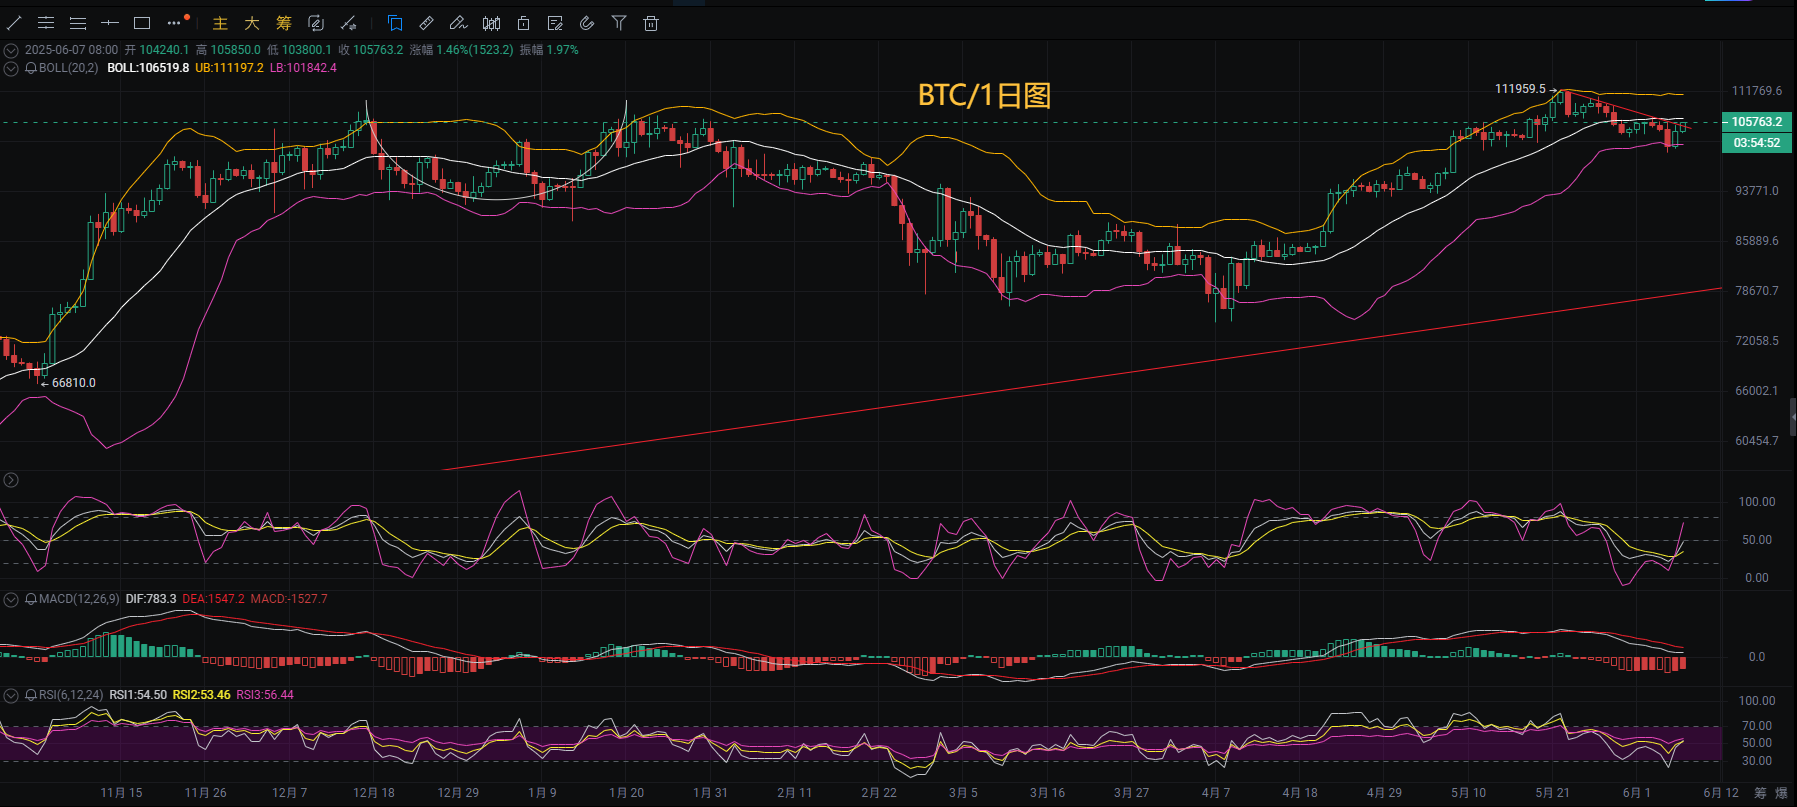Click the 筹 button at bottom right
Screen dimensions: 1797x807
pyautogui.click(x=1760, y=793)
